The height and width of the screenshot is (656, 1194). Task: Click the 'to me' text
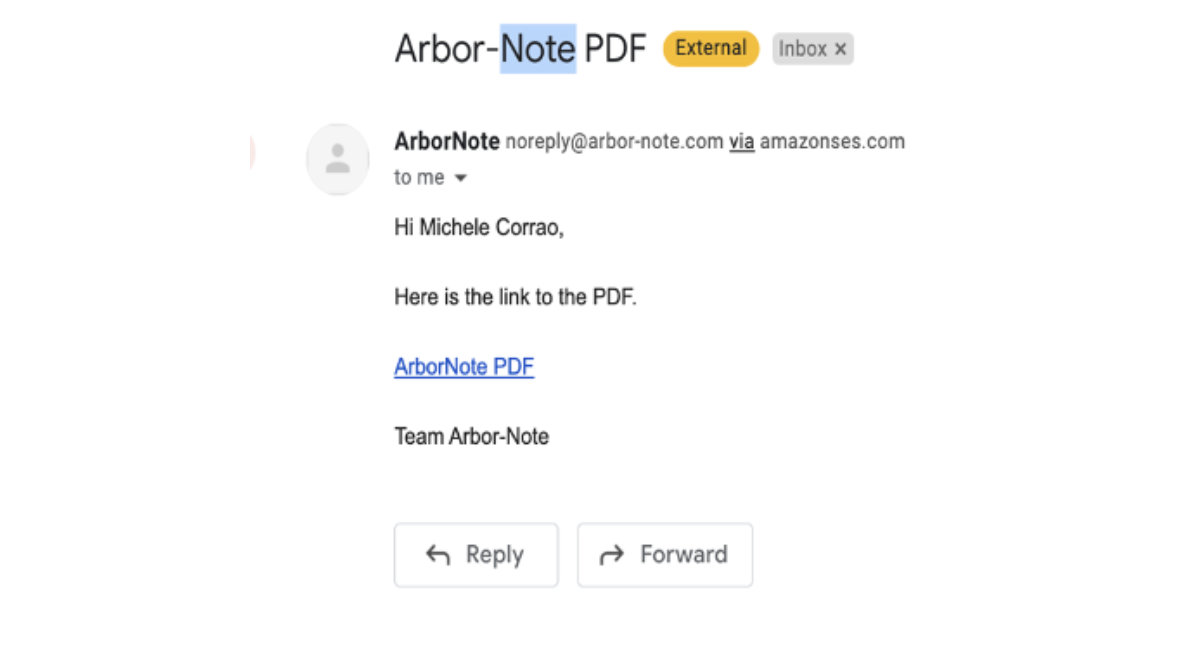tap(419, 178)
